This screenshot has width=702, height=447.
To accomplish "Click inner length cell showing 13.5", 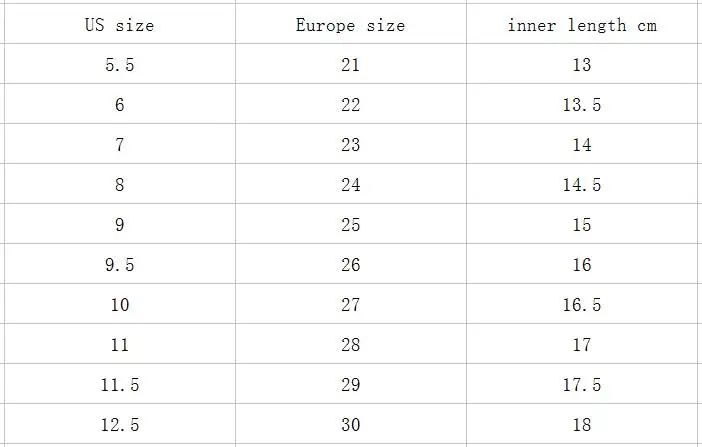I will [582, 105].
